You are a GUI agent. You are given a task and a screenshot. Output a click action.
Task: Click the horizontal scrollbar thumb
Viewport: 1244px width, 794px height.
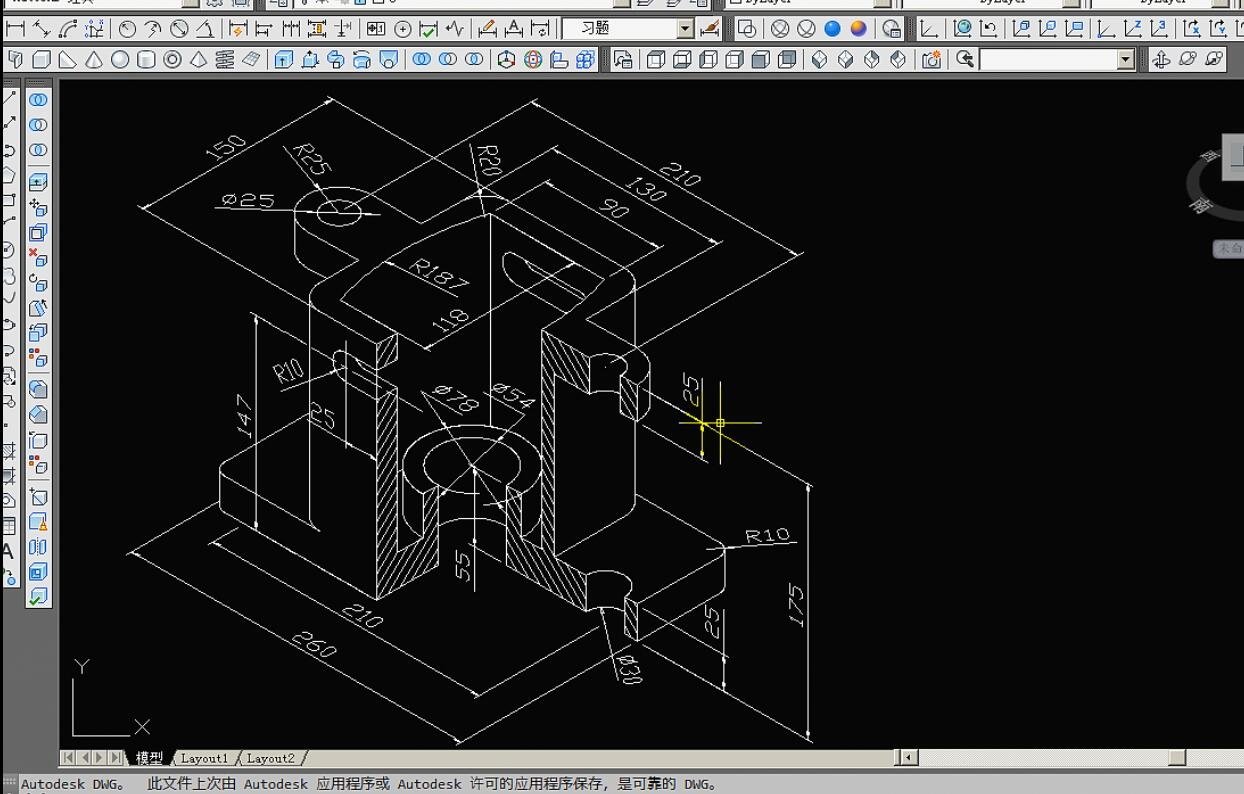pos(1177,758)
